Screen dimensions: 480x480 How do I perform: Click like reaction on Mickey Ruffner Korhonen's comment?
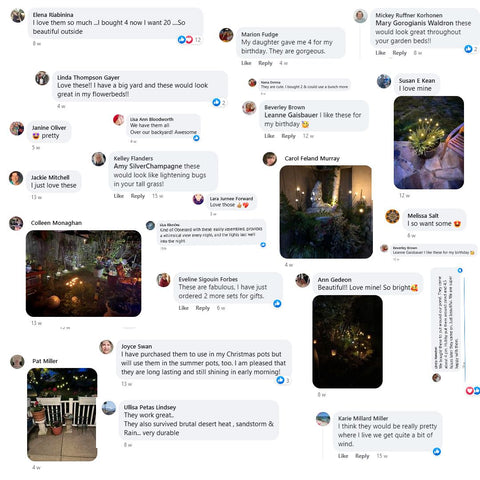(x=468, y=49)
